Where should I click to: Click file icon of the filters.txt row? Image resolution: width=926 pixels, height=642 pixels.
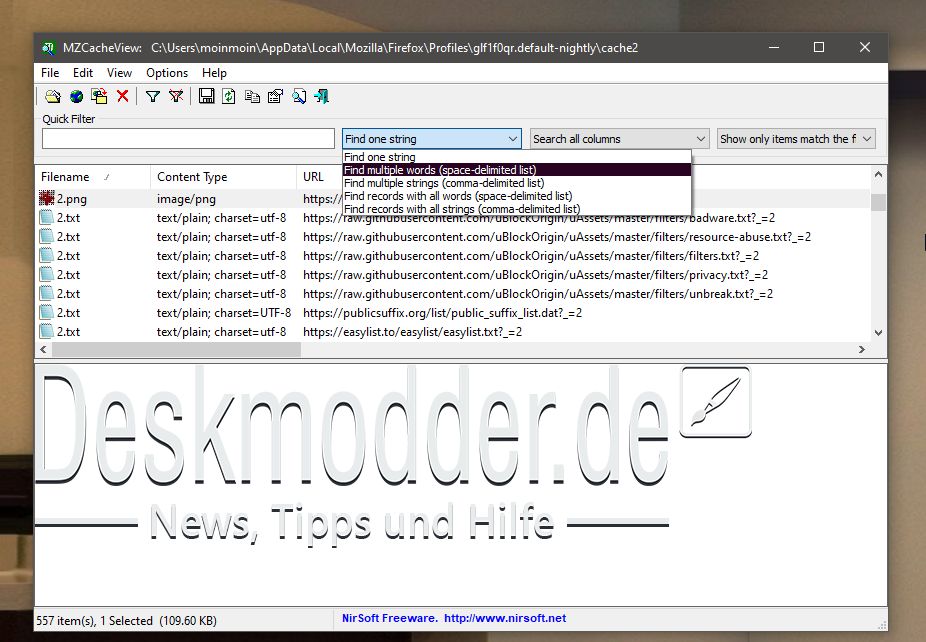47,255
